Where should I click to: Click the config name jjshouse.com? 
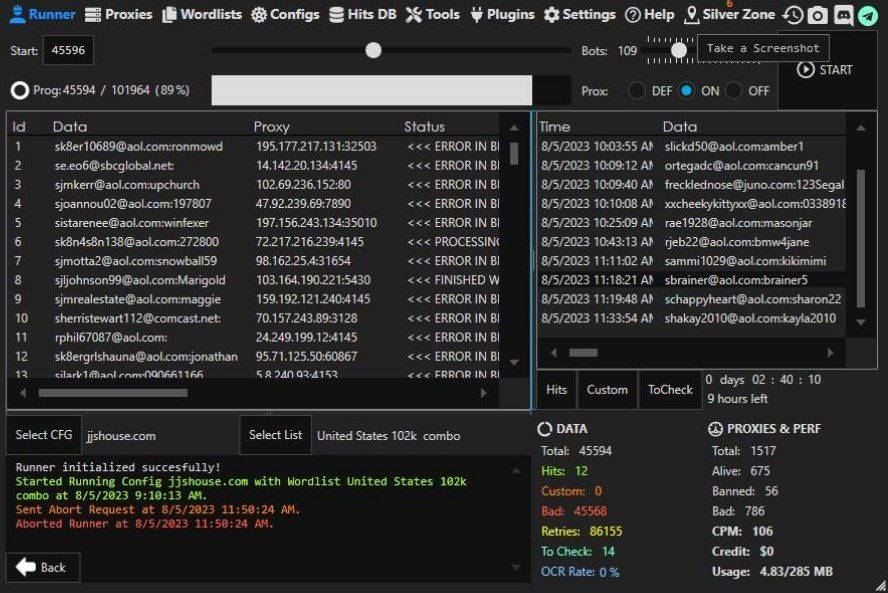pos(121,436)
